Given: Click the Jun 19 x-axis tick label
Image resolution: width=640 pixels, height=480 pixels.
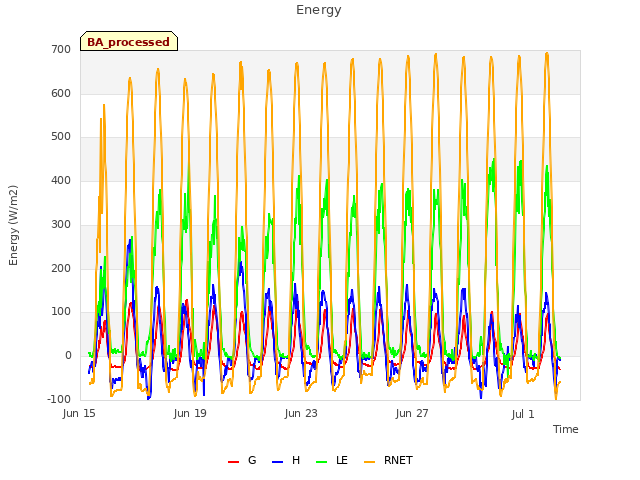Looking at the screenshot, I should click(190, 413).
